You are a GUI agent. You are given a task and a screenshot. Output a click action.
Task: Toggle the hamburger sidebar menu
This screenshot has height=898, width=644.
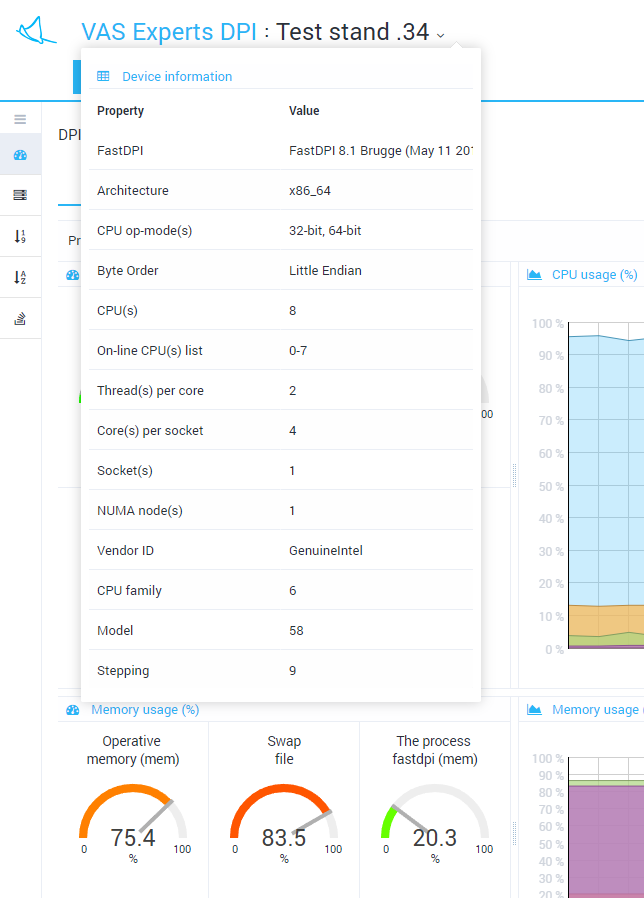coord(20,119)
